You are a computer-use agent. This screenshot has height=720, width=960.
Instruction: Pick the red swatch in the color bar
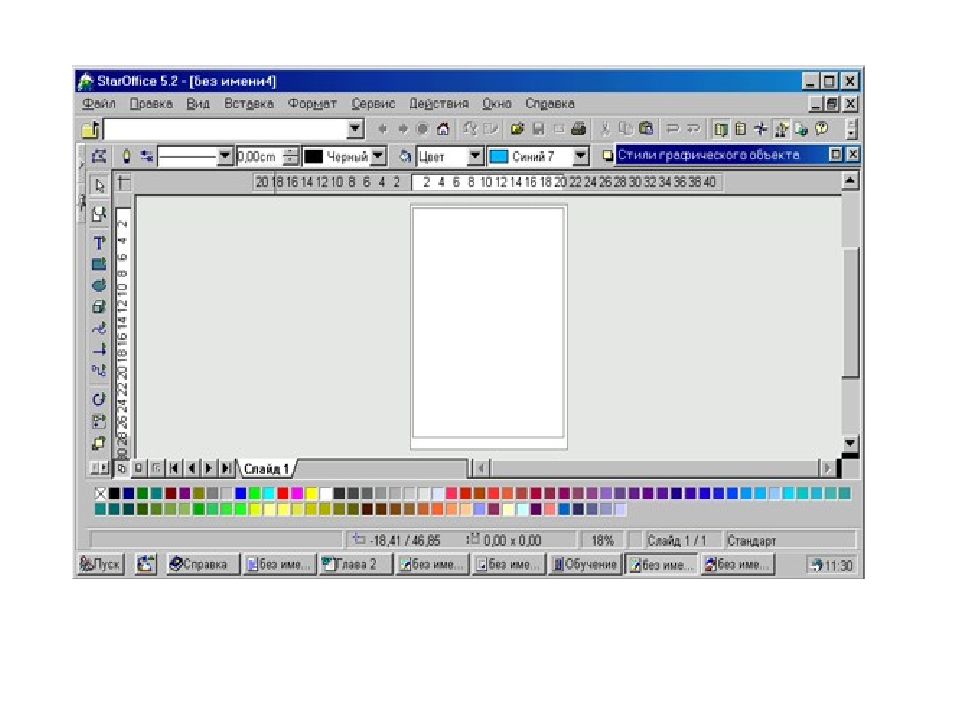(282, 493)
